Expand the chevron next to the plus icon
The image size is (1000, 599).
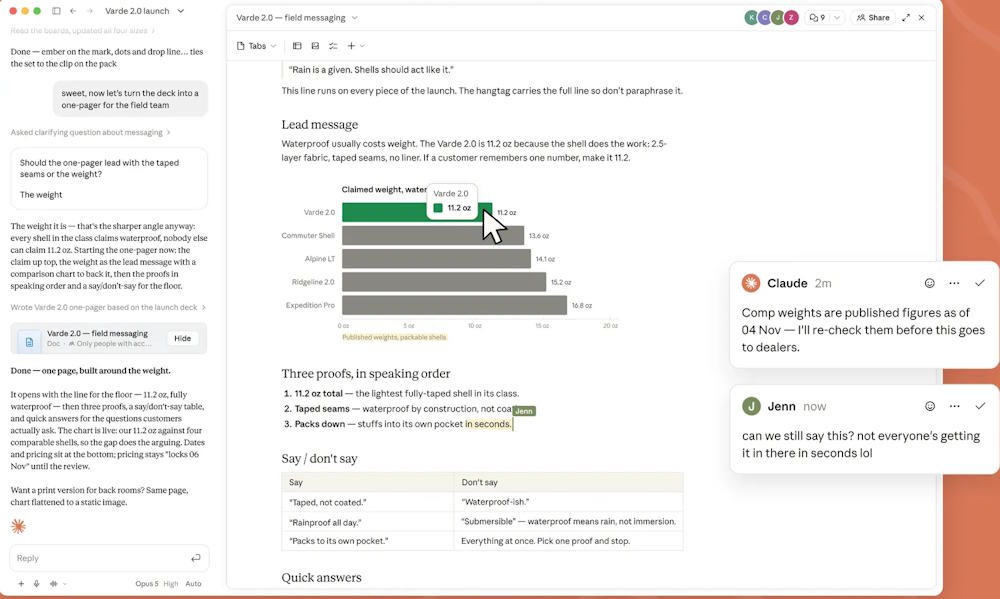coord(362,46)
